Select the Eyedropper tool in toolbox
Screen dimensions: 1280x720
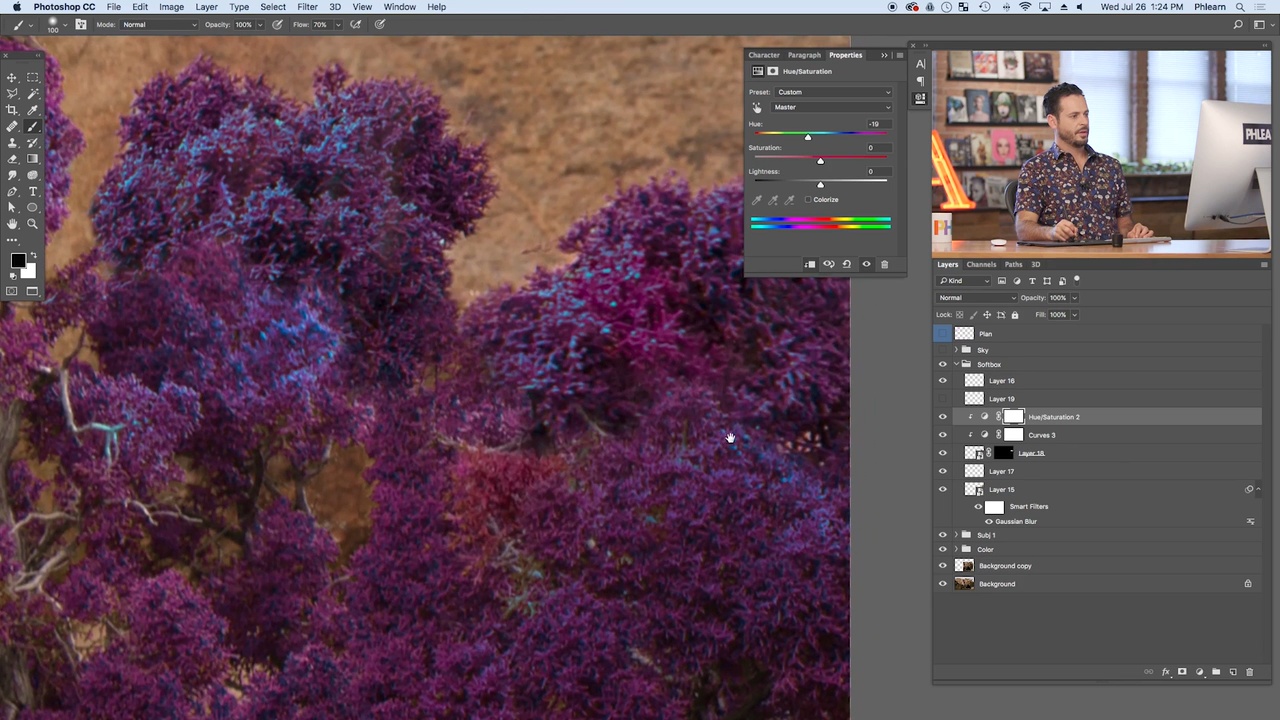point(33,110)
